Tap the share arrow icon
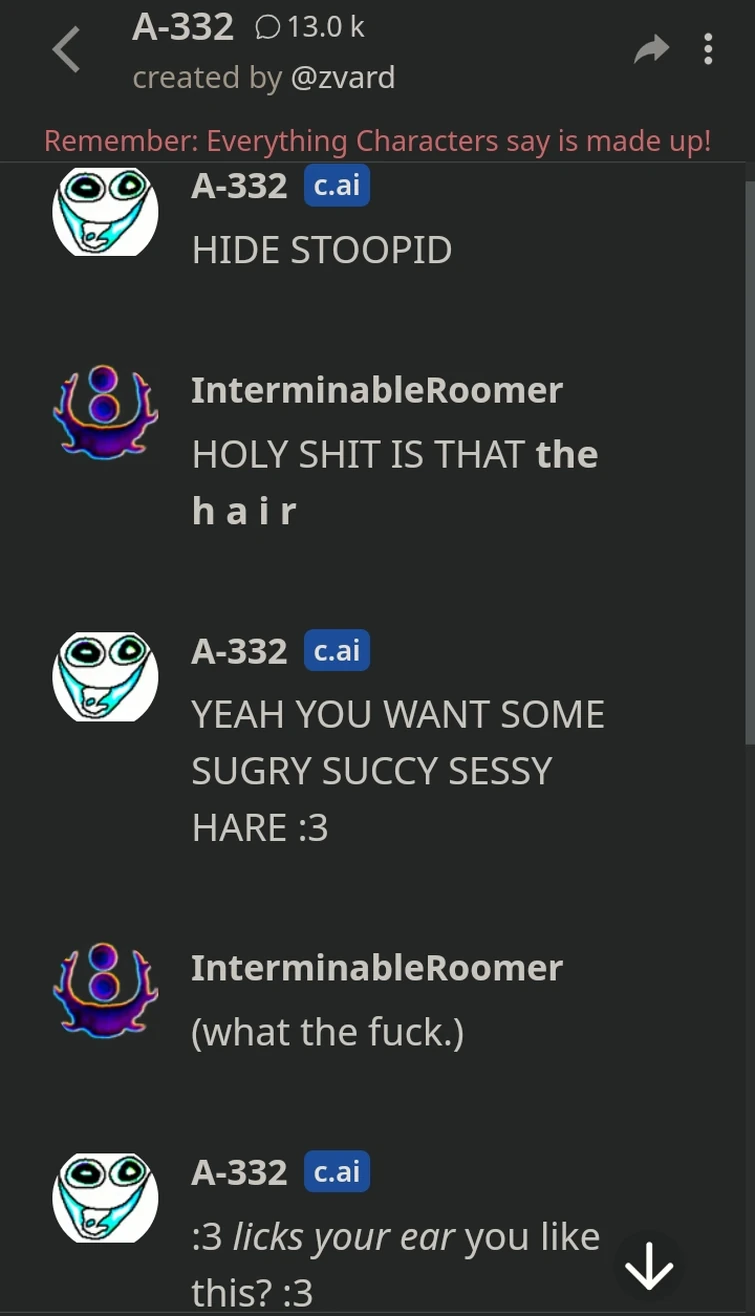This screenshot has height=1316, width=755. coord(651,49)
